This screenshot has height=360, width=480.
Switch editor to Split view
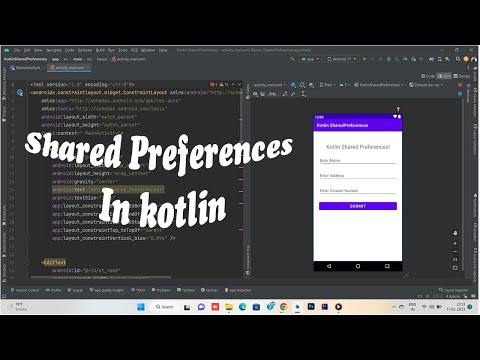[x=444, y=76]
